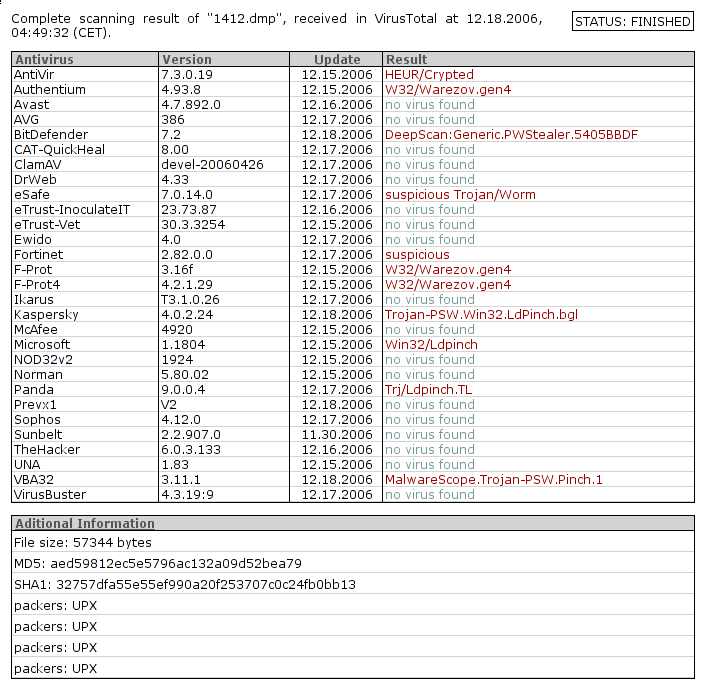Select version 5.80.02 cell
Viewport: 713px width, 689px height.
(185, 375)
